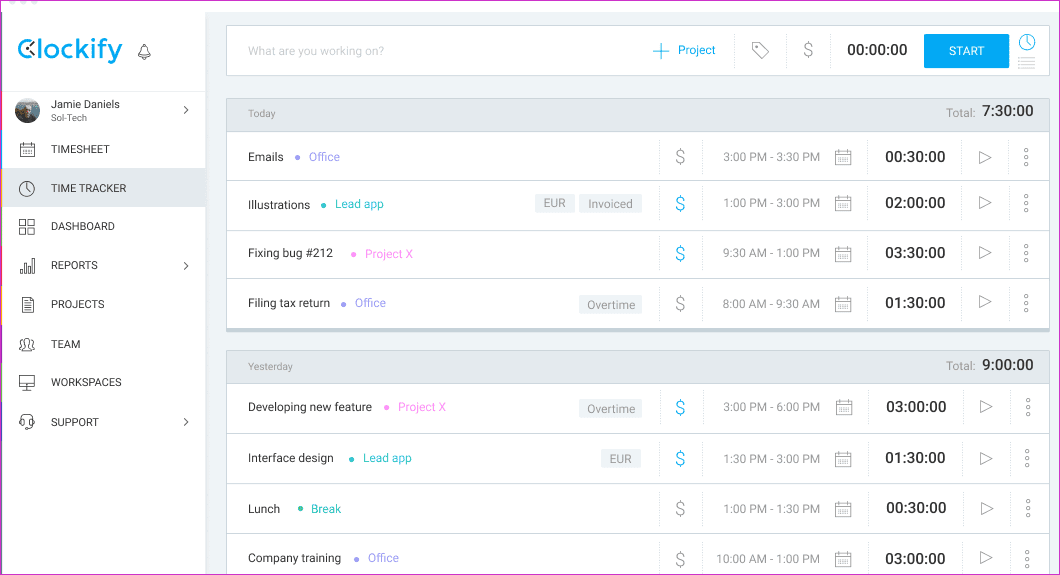1060x575 pixels.
Task: Select the Invoiced tag on the Illustrations entry
Action: 610,203
